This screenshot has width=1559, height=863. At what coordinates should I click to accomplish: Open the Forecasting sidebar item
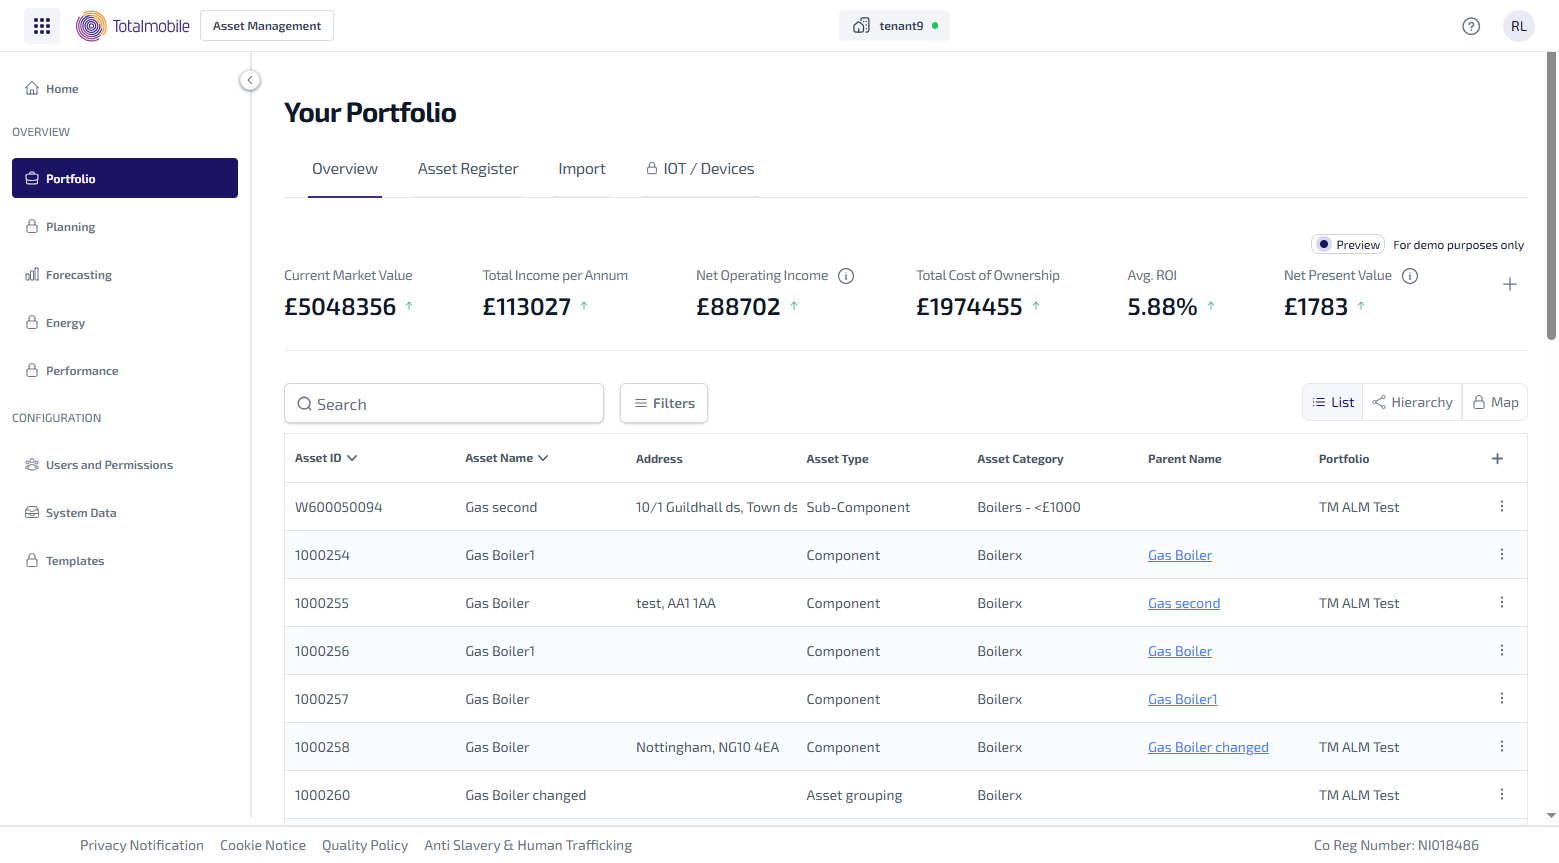coord(78,275)
